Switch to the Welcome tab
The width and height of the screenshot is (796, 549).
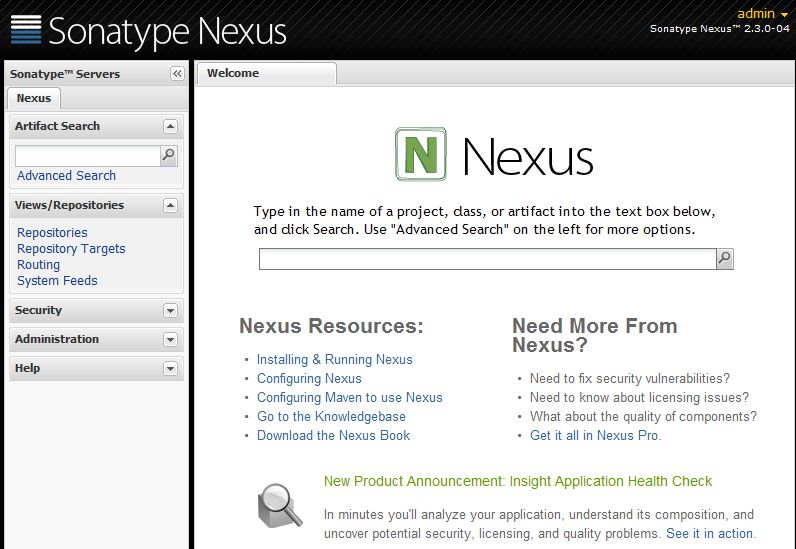267,74
